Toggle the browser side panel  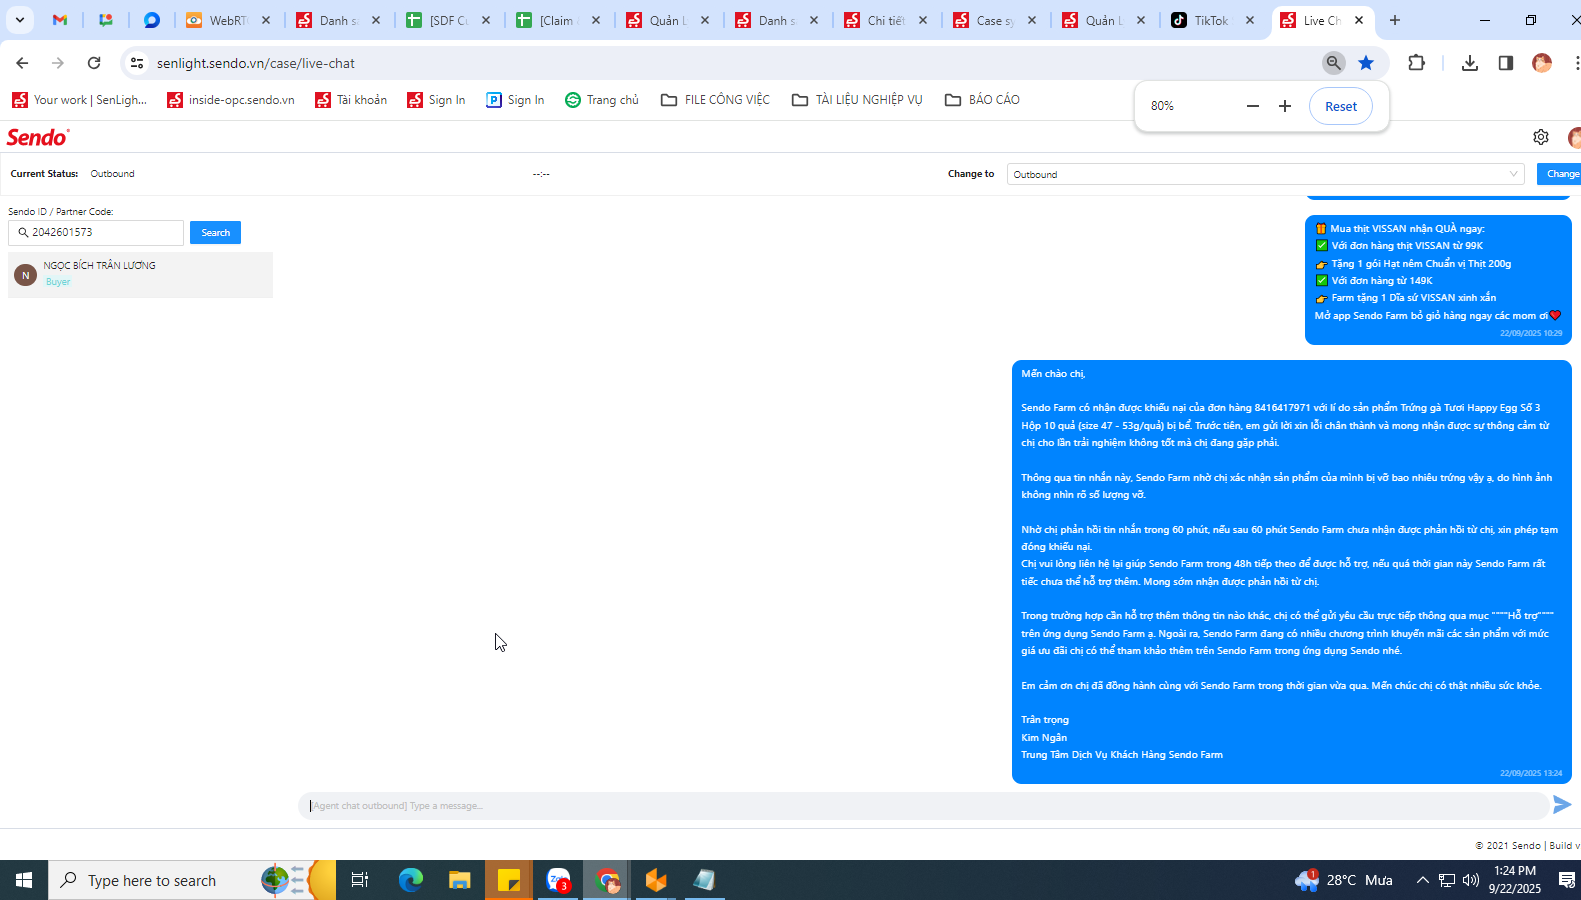1505,63
